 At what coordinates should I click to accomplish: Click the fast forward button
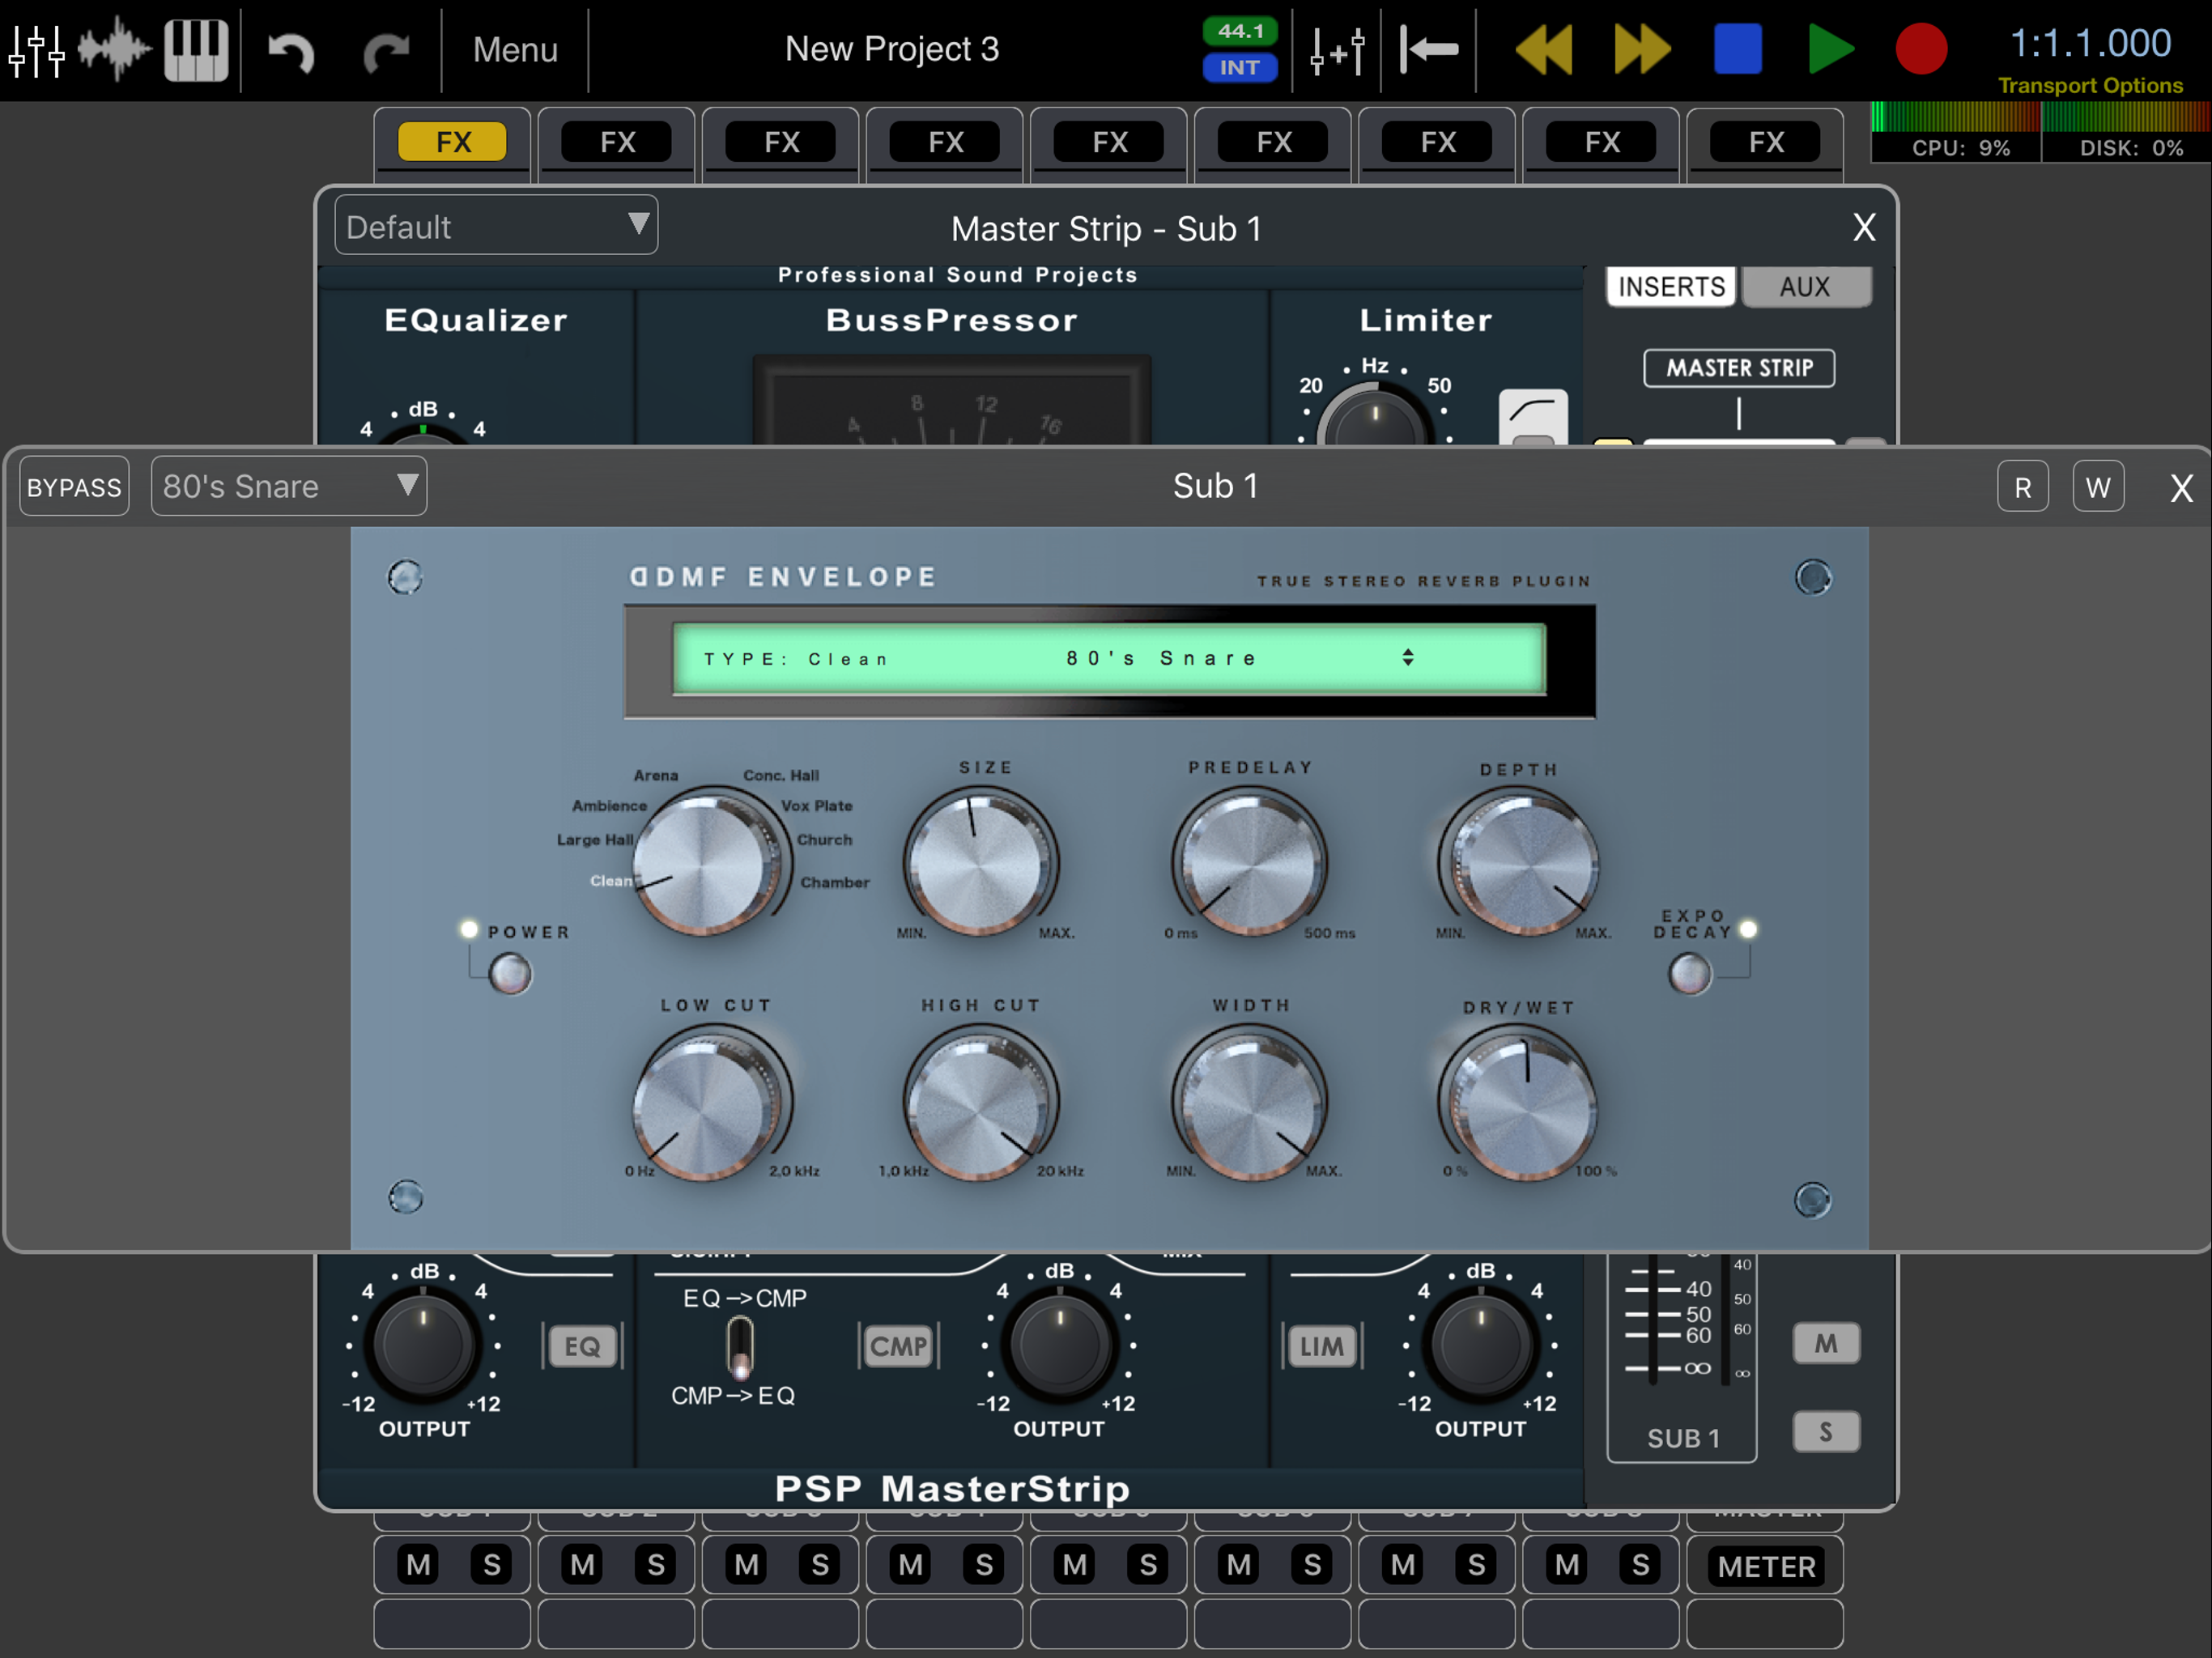click(1642, 49)
